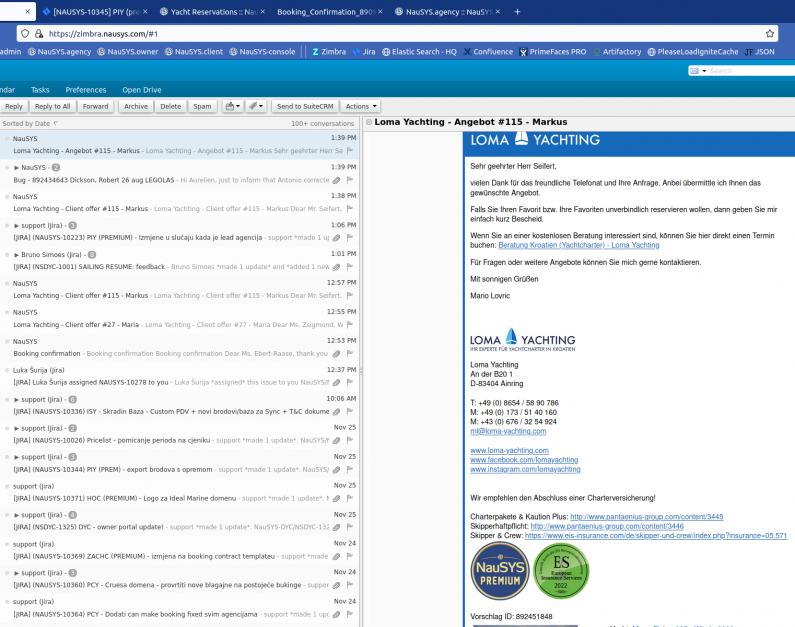Screen dimensions: 795x627
Task: Click the attachment icon on Bug 892434643 row
Action: (x=336, y=180)
